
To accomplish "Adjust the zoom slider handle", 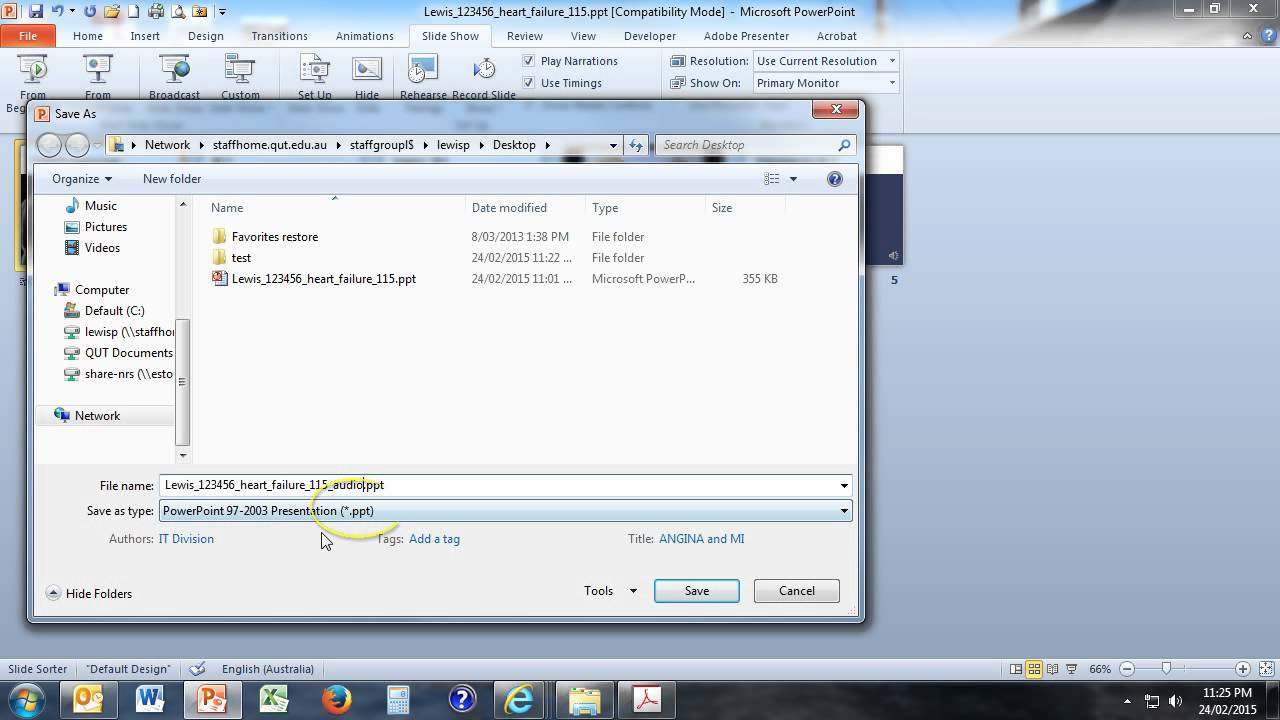I will [x=1166, y=669].
